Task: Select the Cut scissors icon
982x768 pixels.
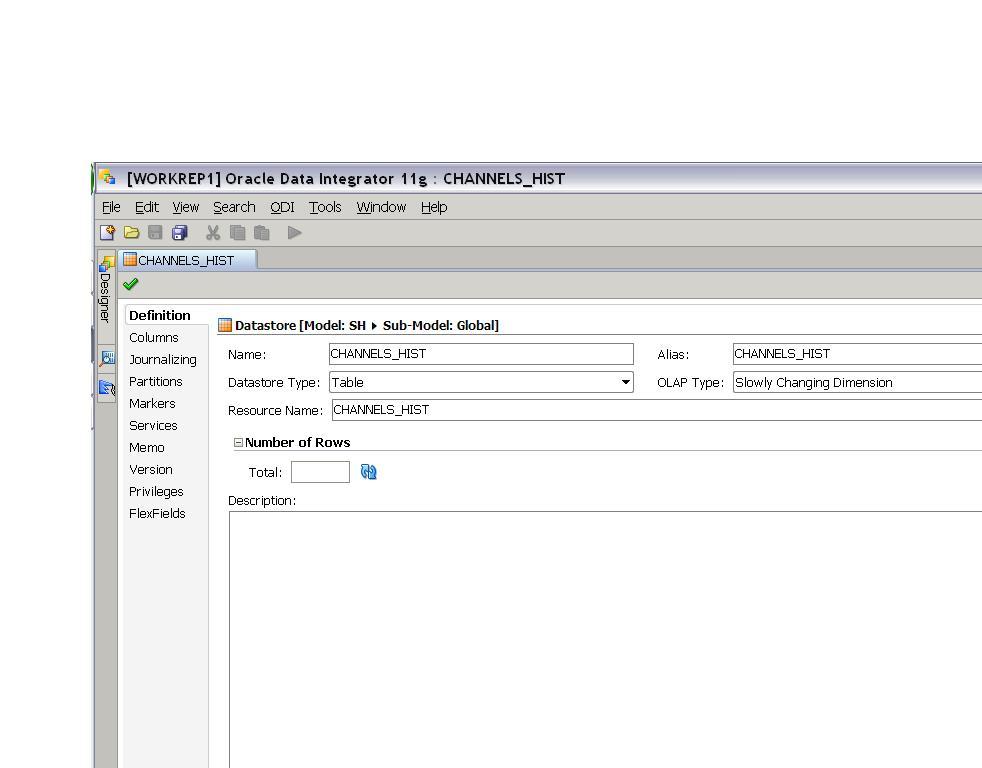Action: tap(212, 232)
